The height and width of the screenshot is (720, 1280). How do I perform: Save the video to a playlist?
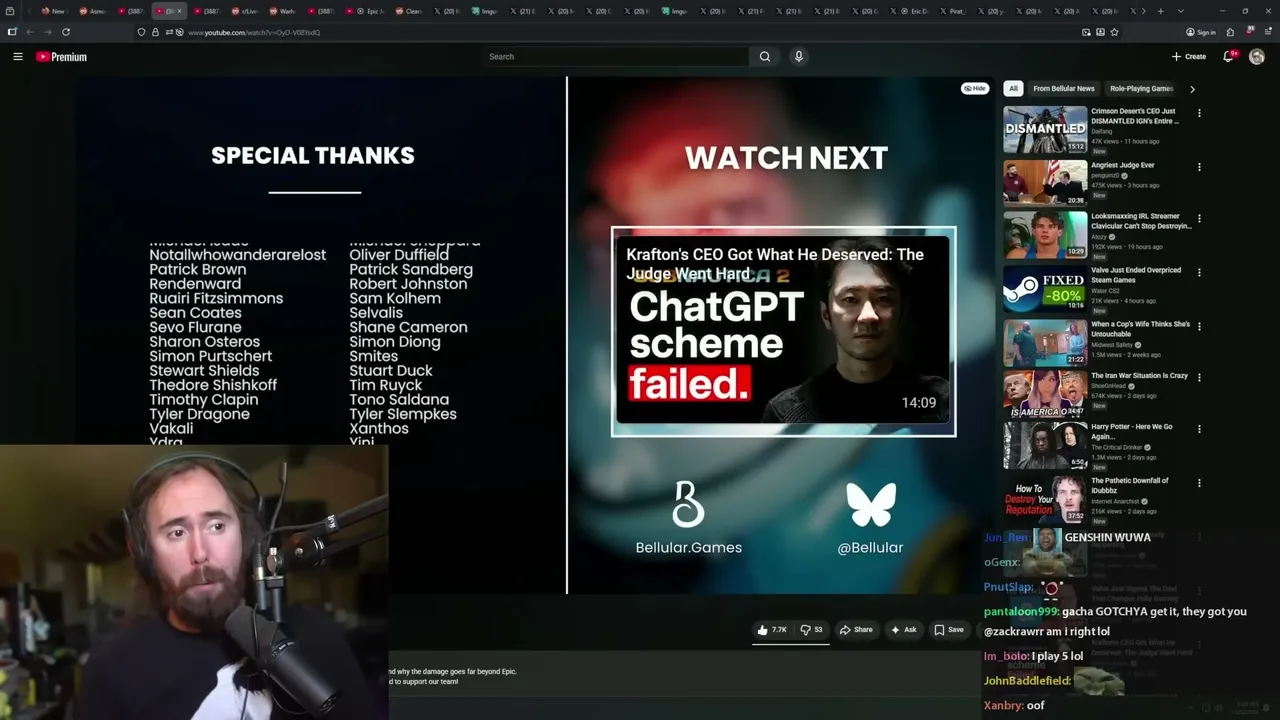pyautogui.click(x=948, y=630)
